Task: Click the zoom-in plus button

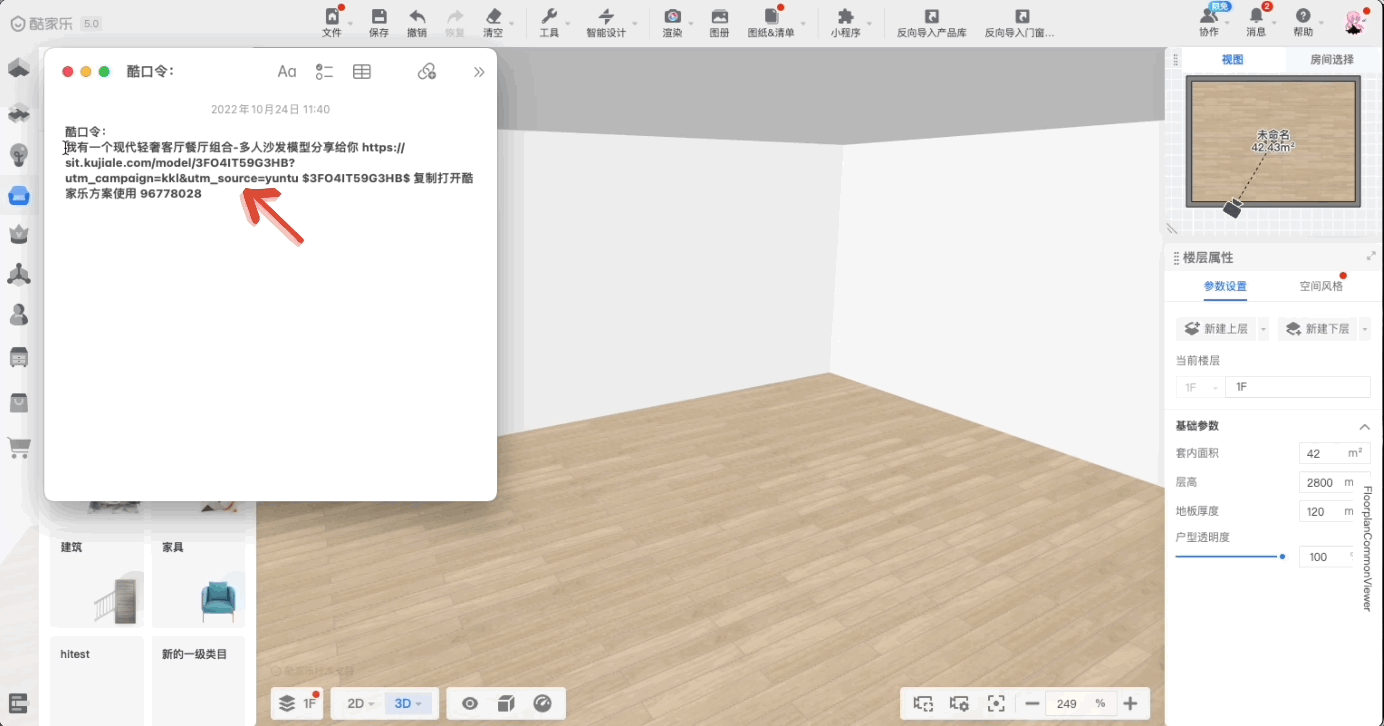Action: [1130, 703]
